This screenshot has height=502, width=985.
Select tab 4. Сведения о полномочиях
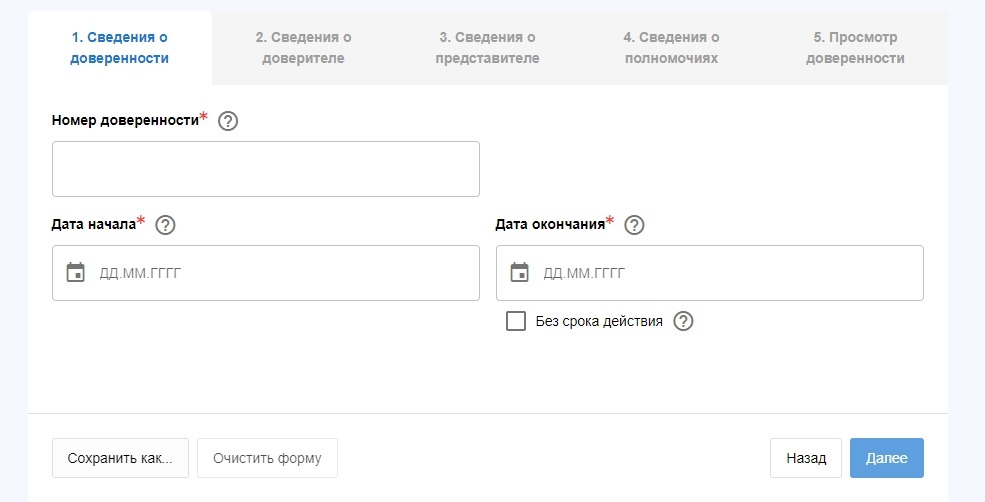pyautogui.click(x=671, y=48)
